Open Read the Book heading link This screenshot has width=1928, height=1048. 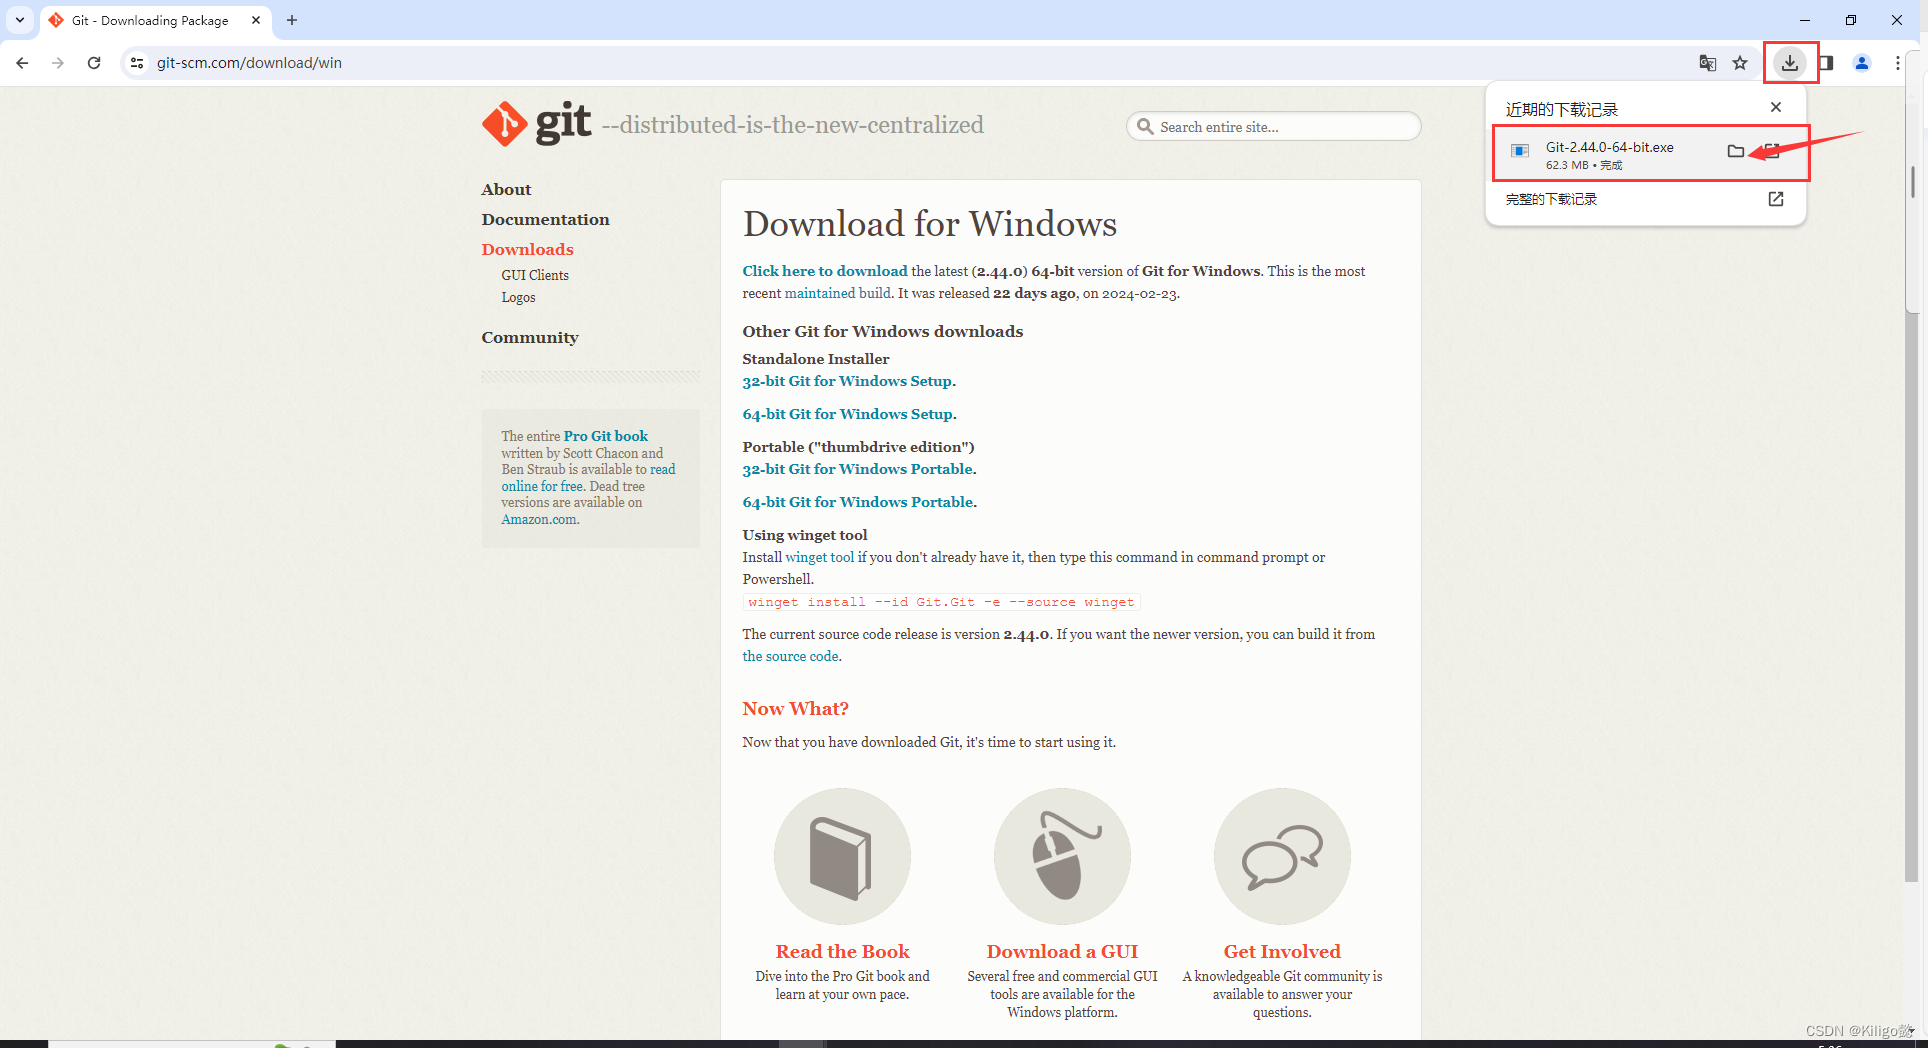[x=842, y=951]
